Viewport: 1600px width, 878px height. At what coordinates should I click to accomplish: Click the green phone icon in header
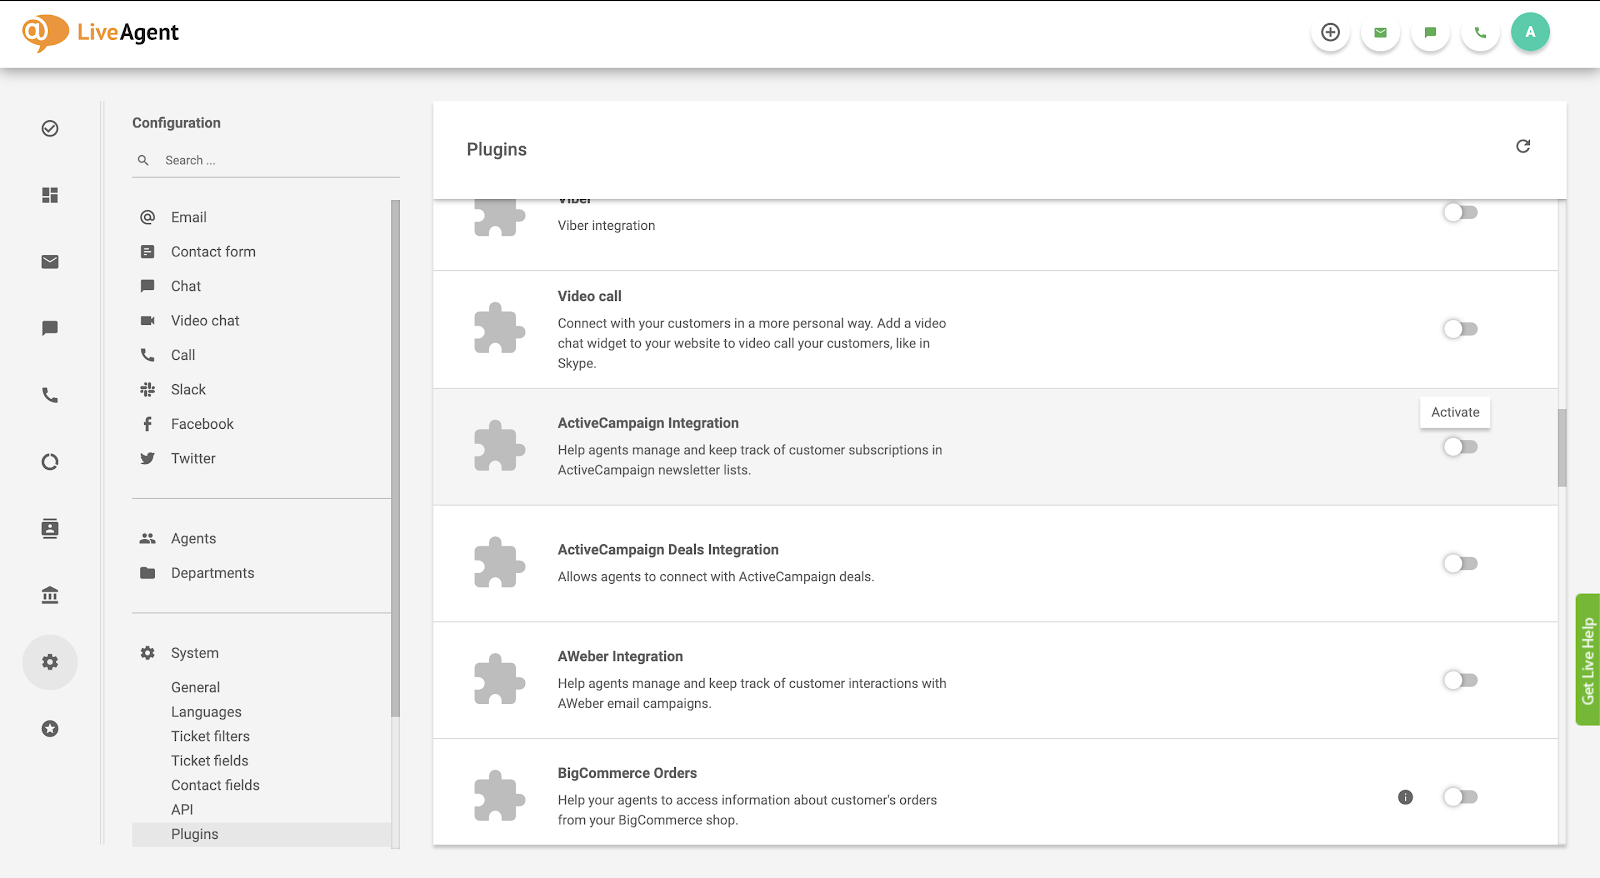1480,32
